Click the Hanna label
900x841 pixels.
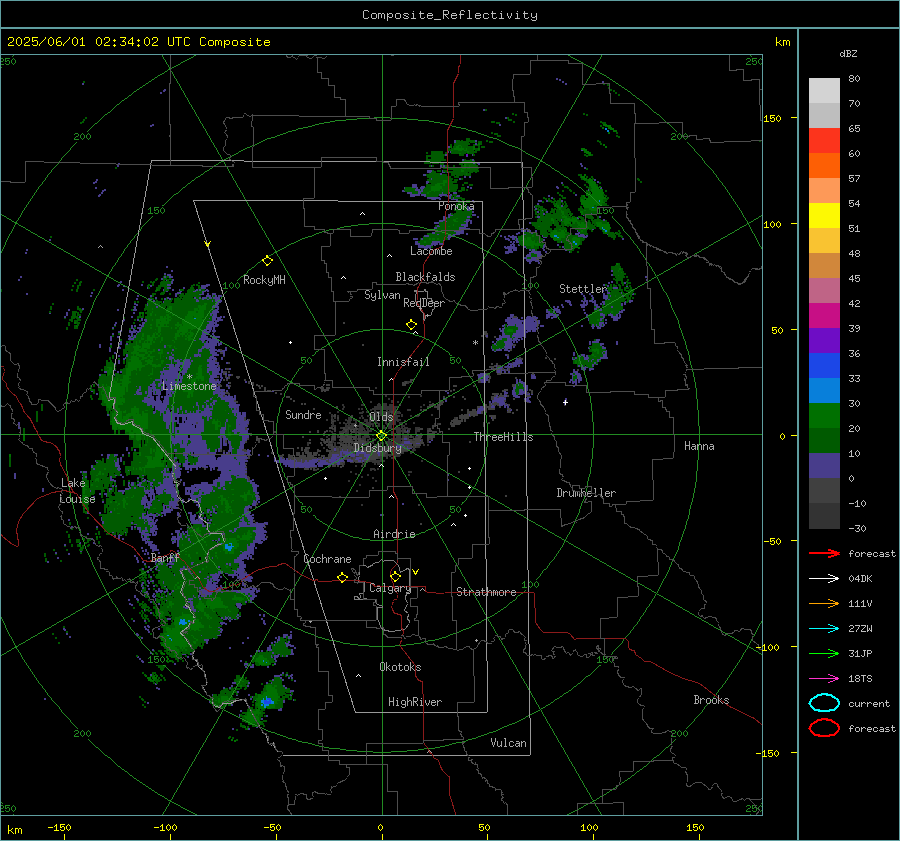tap(699, 446)
